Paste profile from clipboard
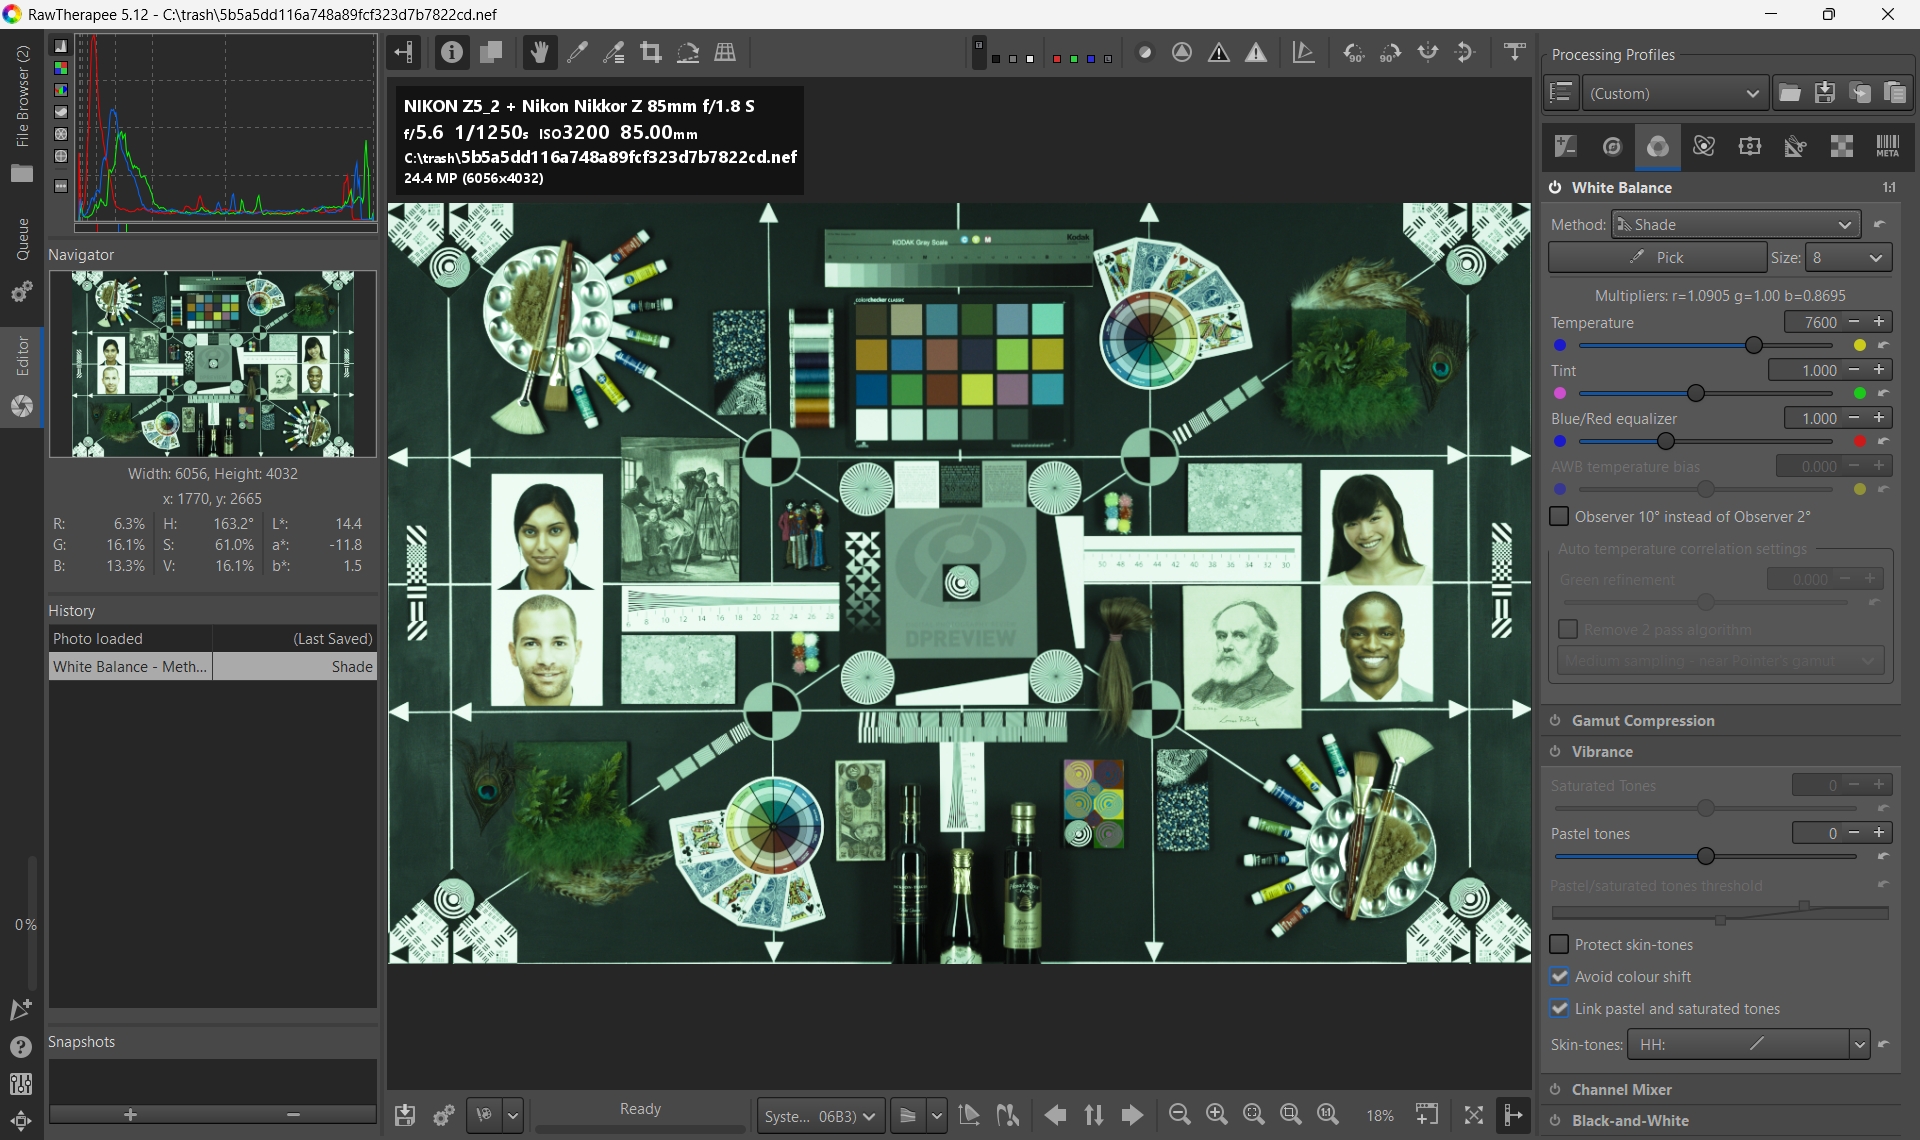The height and width of the screenshot is (1140, 1920). coord(1895,93)
